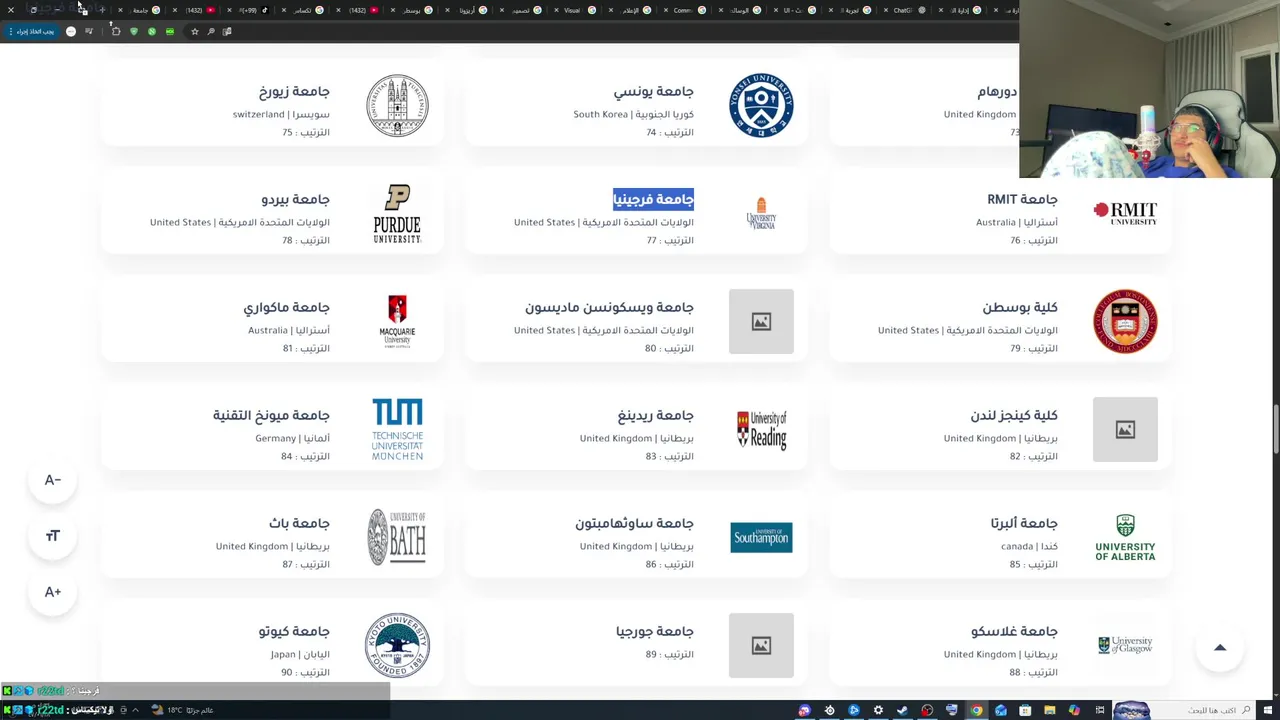Switch to the TikTok (99+) browser tab
This screenshot has height=720, width=1280.
[250, 10]
